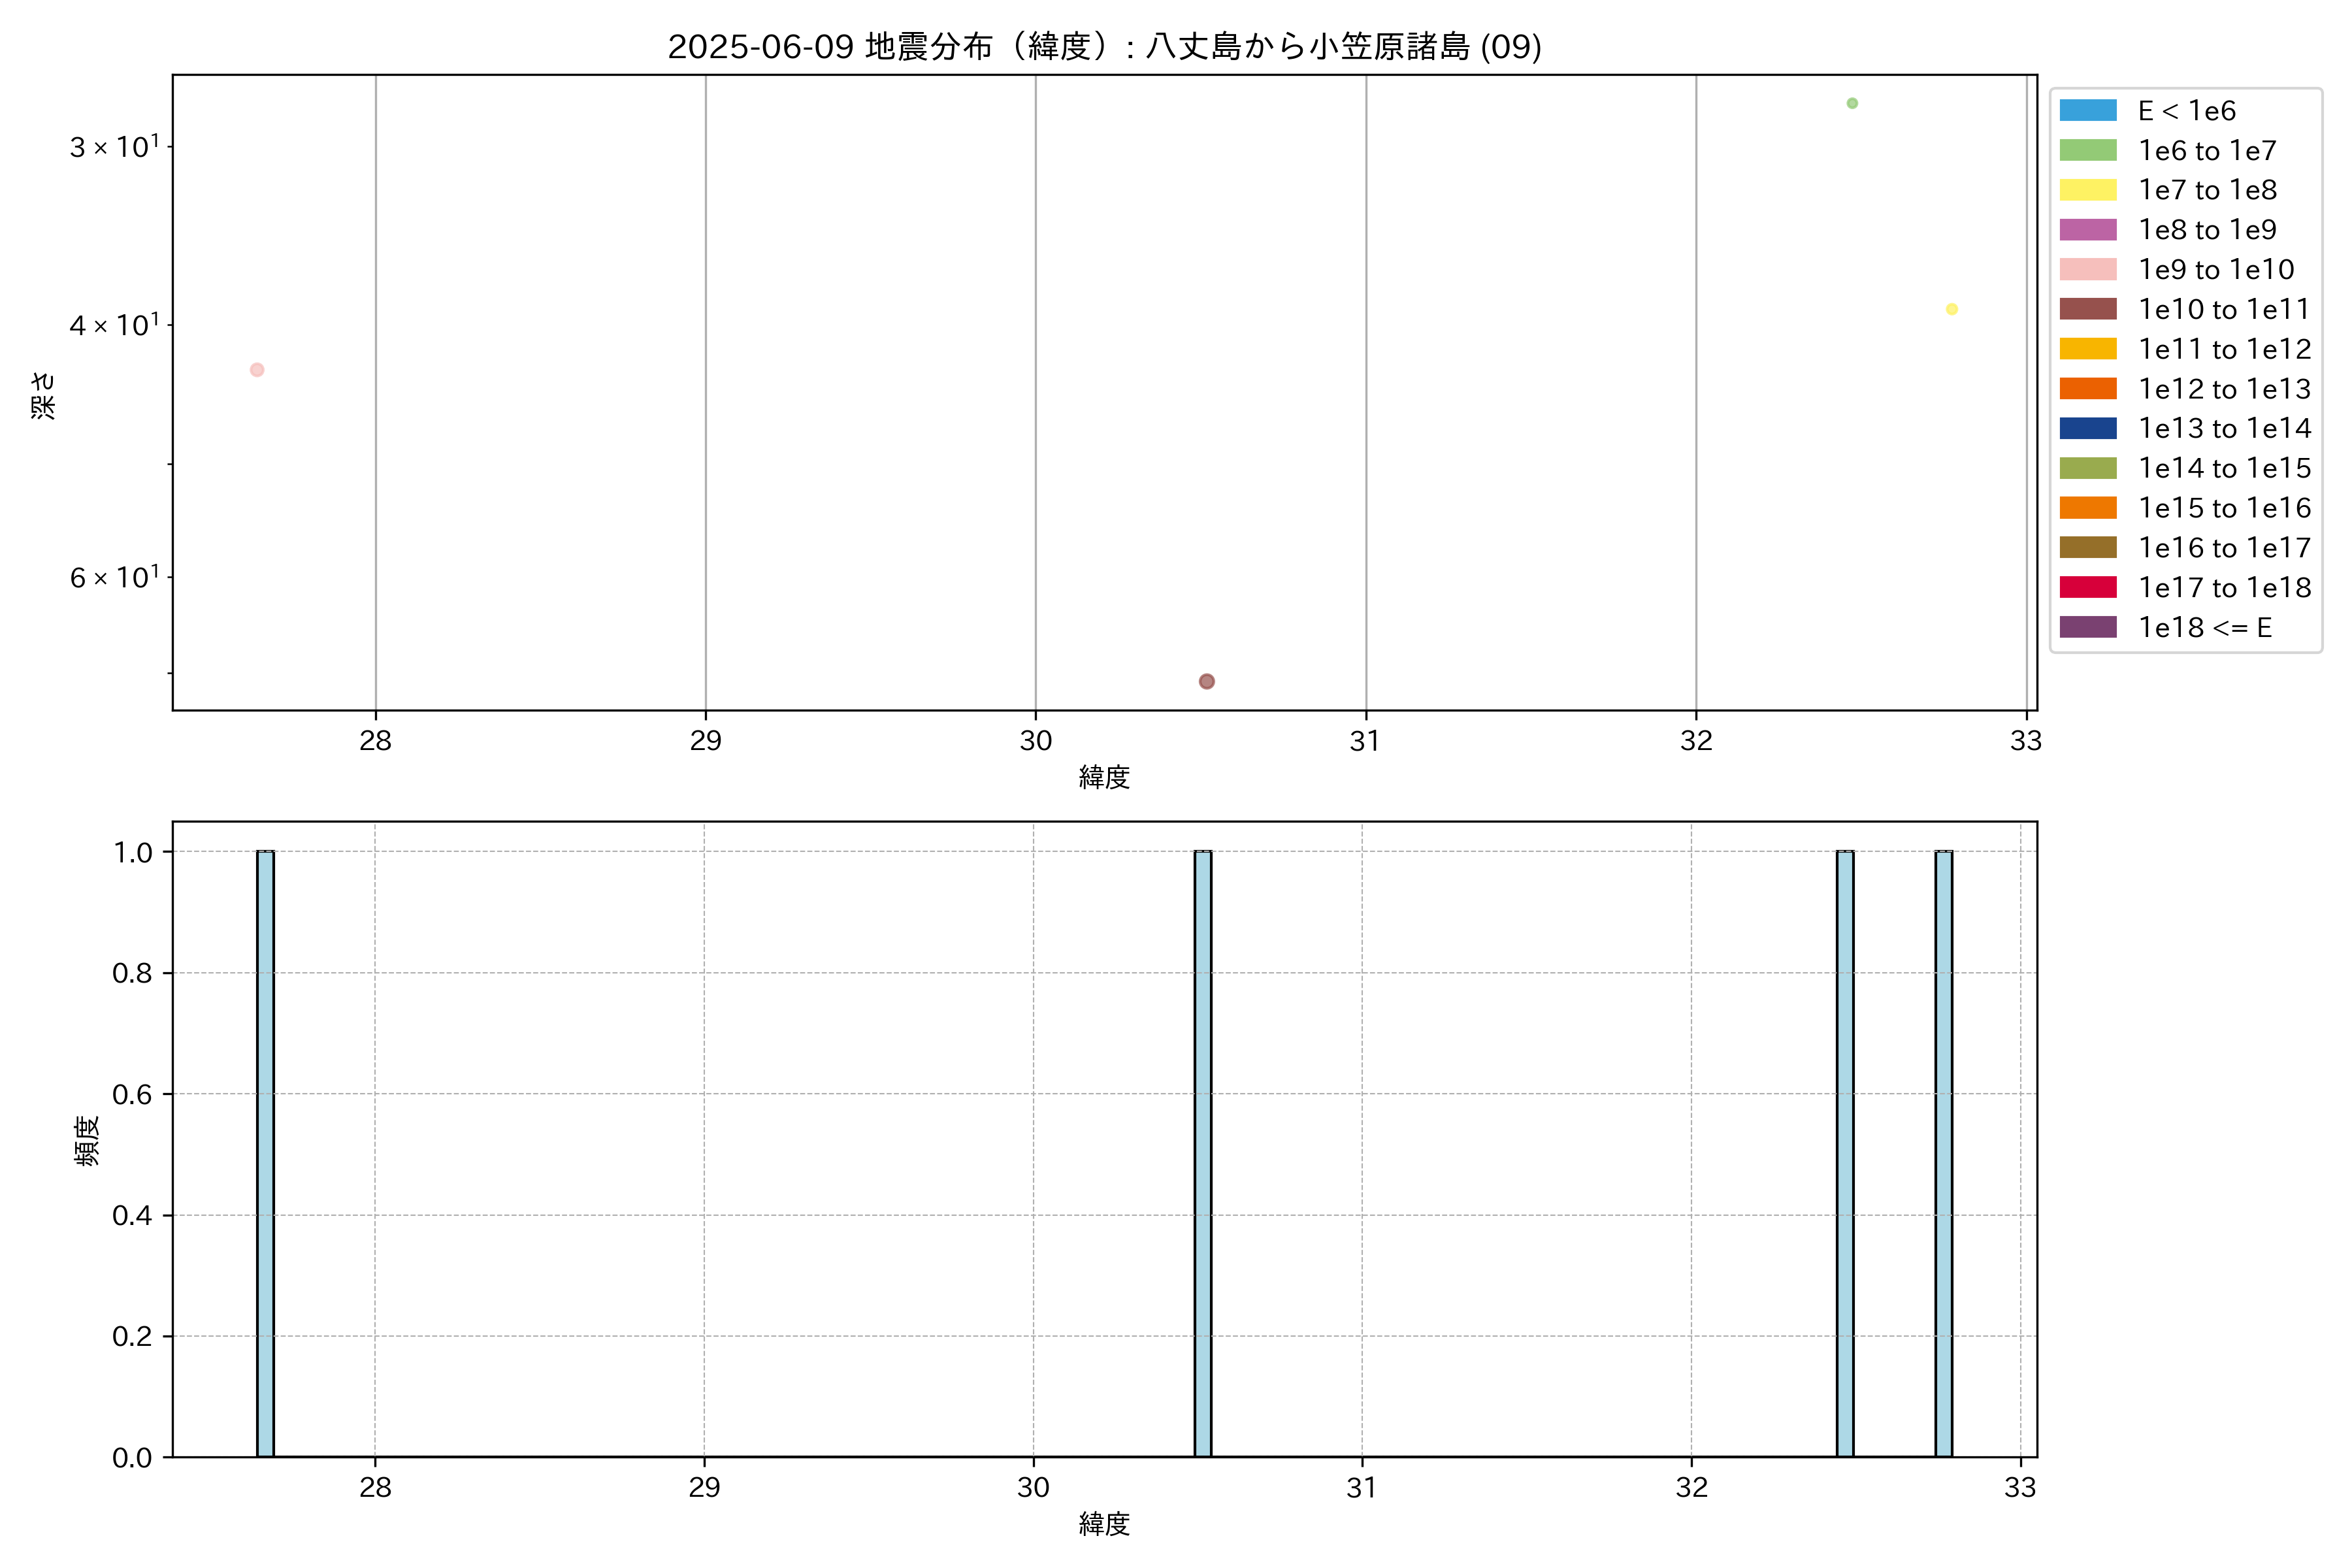This screenshot has width=2352, height=1568.
Task: Click the red 1e17 to 1e18 swatch
Action: (x=2088, y=587)
